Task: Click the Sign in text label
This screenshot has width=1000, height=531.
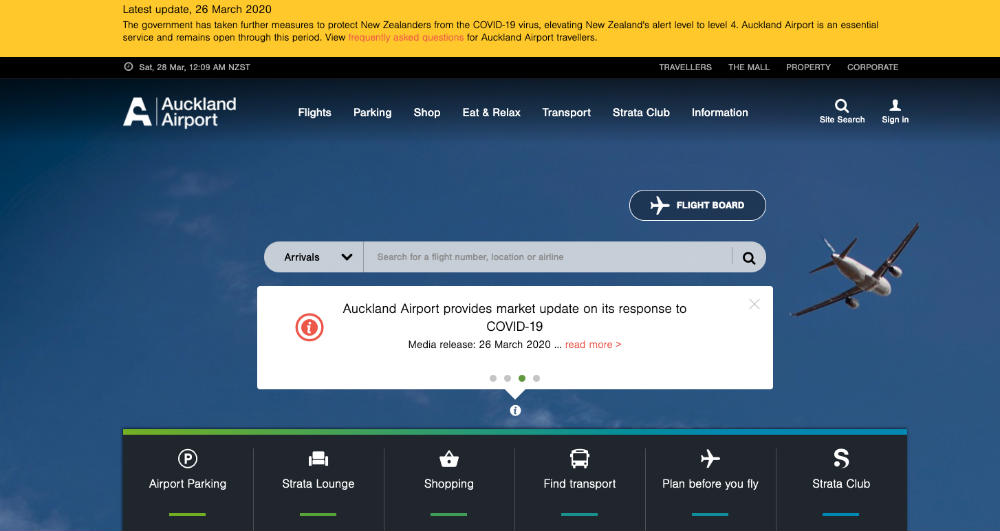Action: click(x=895, y=120)
